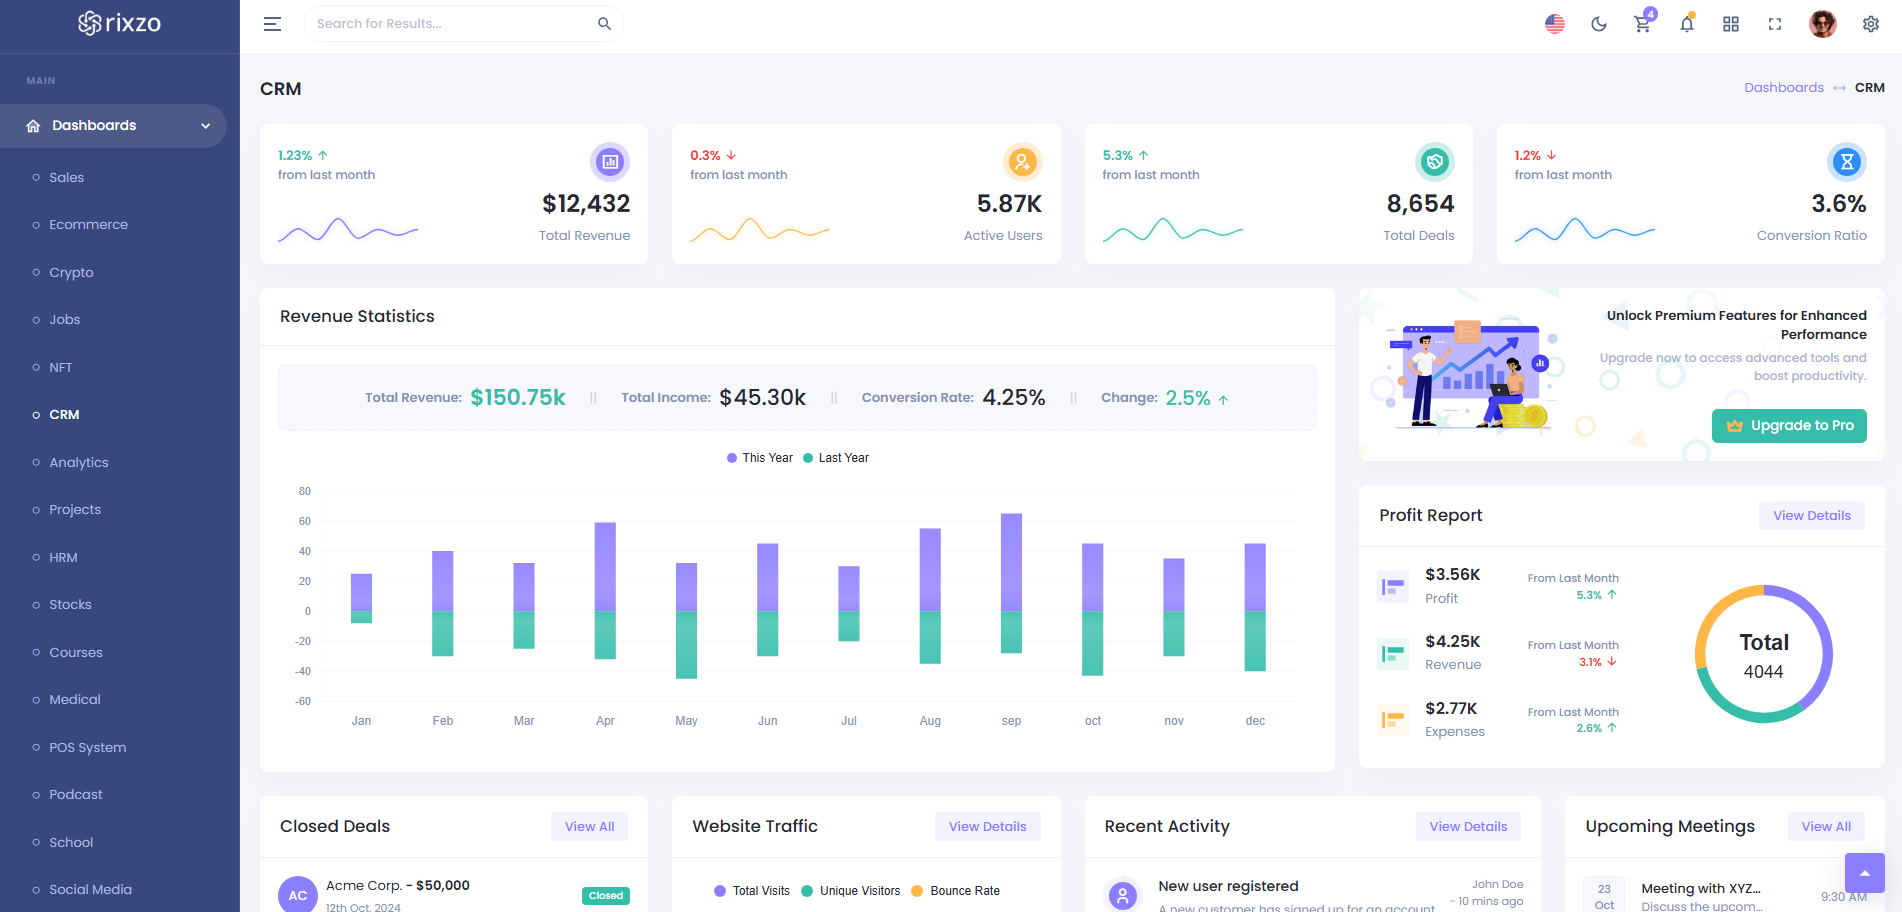Click View All in Upcoming Meetings
Image resolution: width=1902 pixels, height=912 pixels.
pyautogui.click(x=1826, y=827)
